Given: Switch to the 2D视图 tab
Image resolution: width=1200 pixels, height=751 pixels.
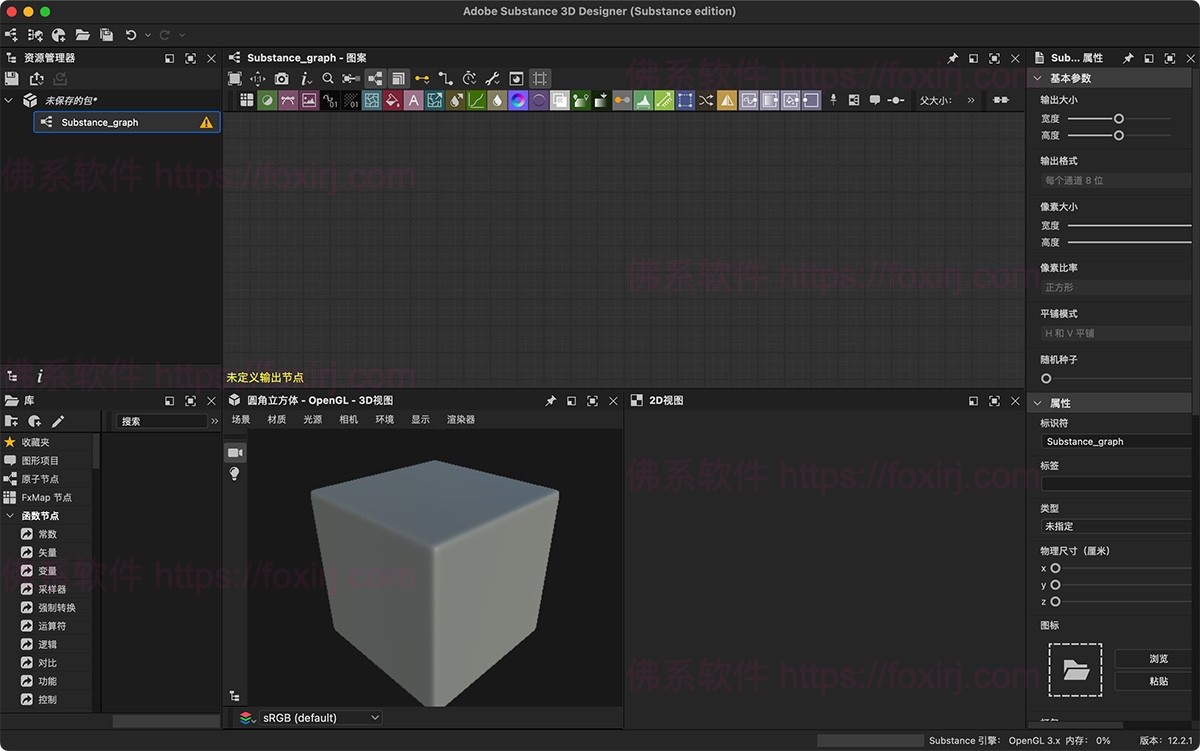Looking at the screenshot, I should point(663,400).
